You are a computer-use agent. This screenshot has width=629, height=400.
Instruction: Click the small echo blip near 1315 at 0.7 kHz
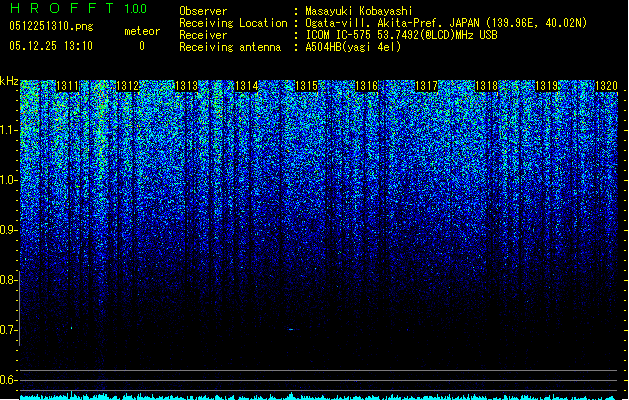point(292,329)
